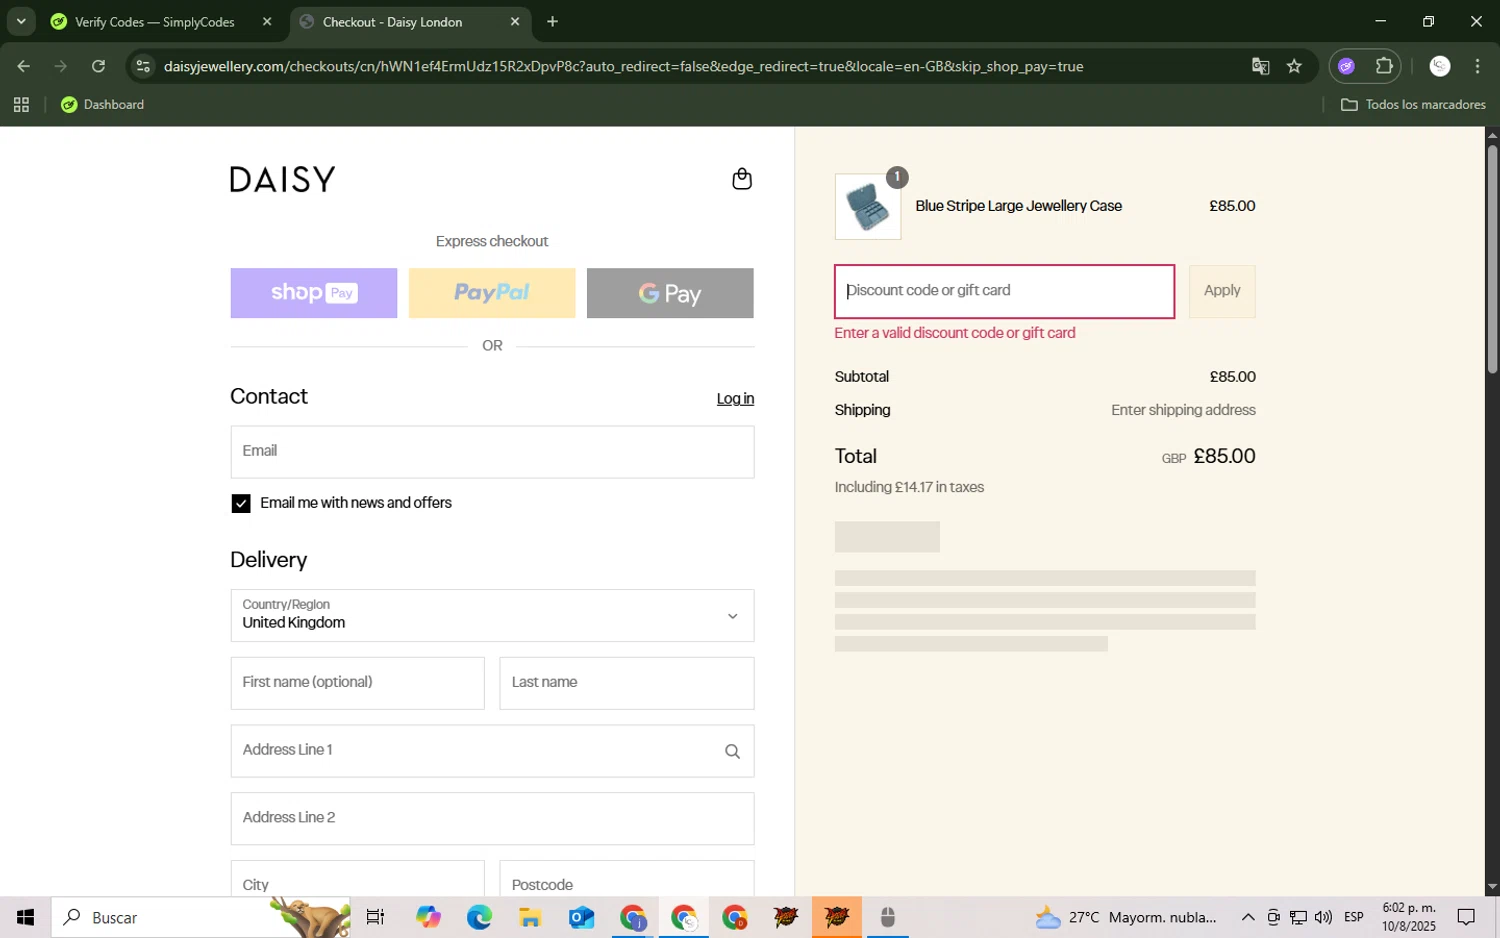Click the DAISY logo

tap(283, 179)
